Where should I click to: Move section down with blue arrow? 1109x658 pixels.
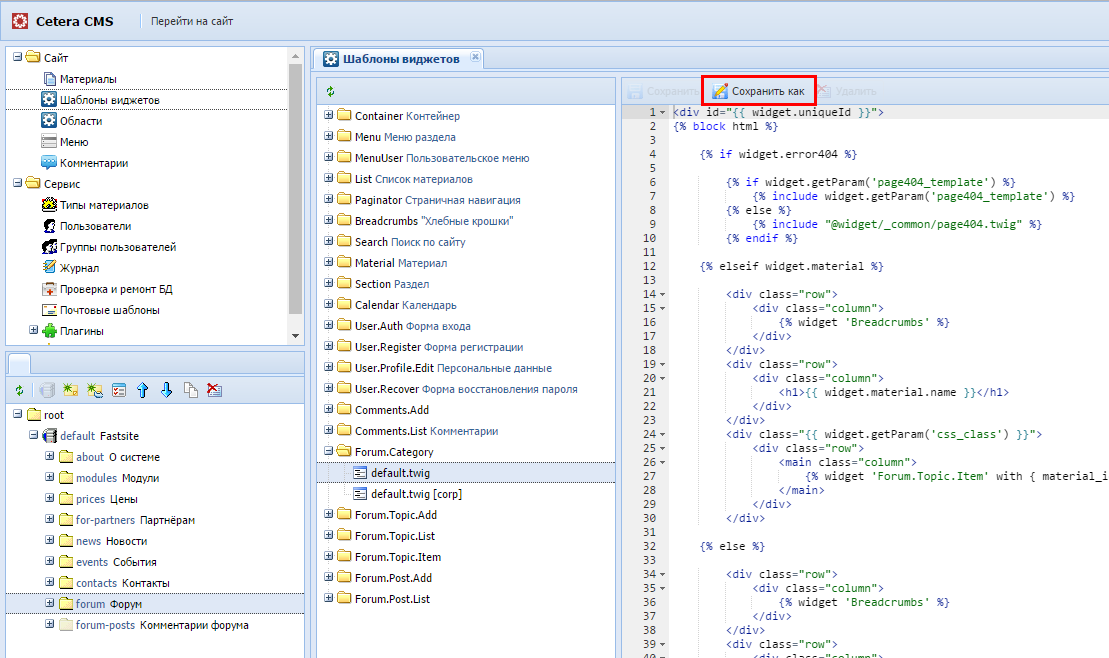click(166, 390)
